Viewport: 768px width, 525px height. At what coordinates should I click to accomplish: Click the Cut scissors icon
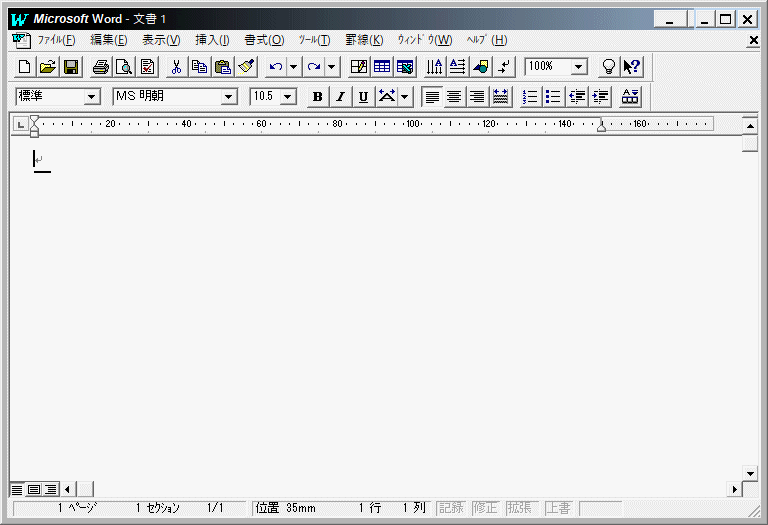(176, 67)
